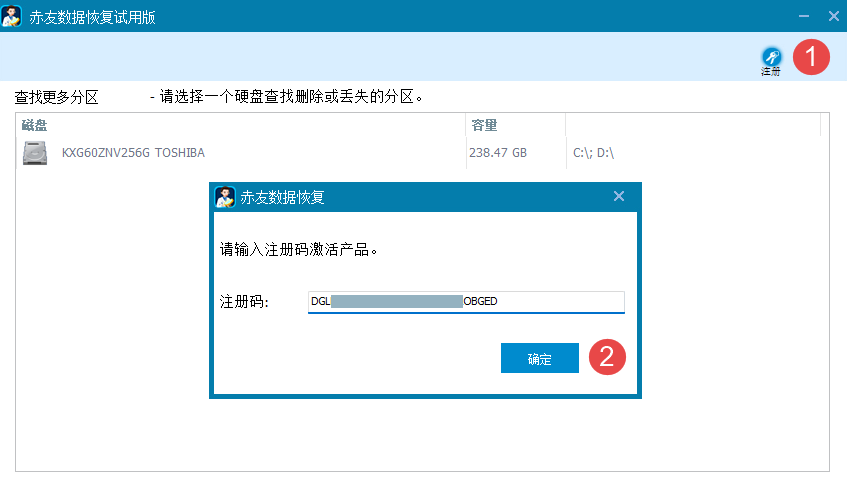Click the 请输入注册码激活产品 prompt text
847x478 pixels.
pos(298,249)
